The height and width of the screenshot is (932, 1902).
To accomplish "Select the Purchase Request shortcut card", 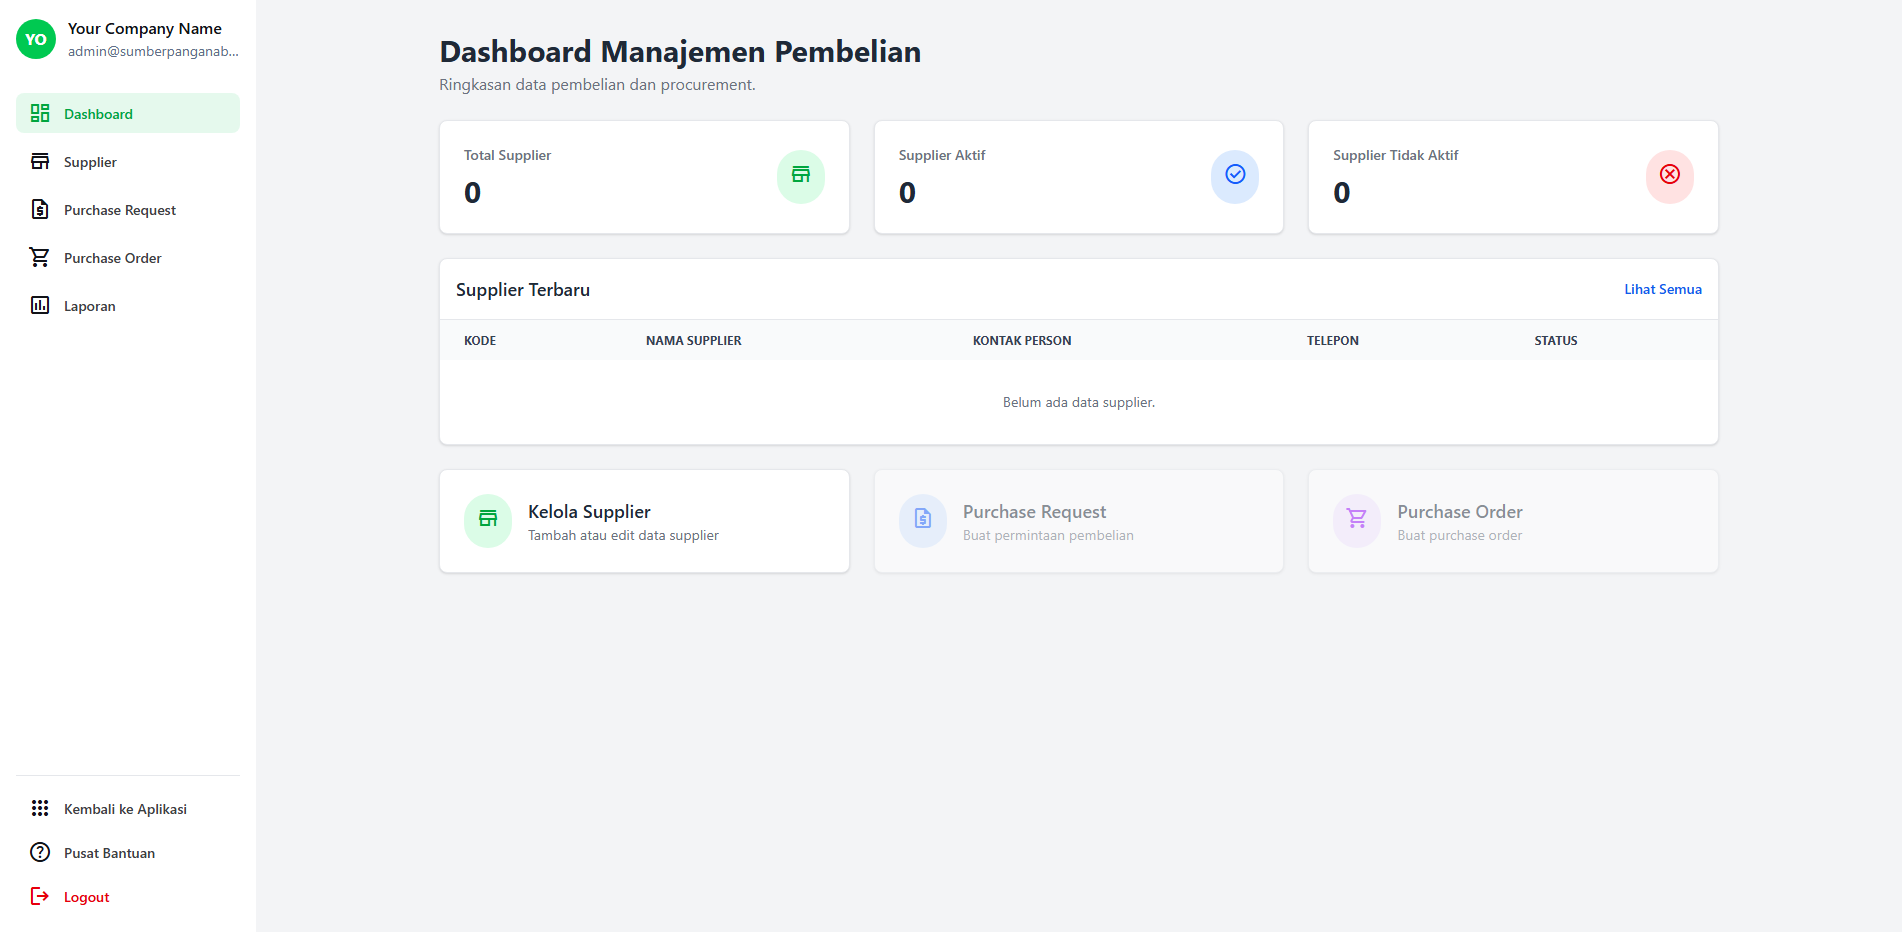I will (1078, 520).
